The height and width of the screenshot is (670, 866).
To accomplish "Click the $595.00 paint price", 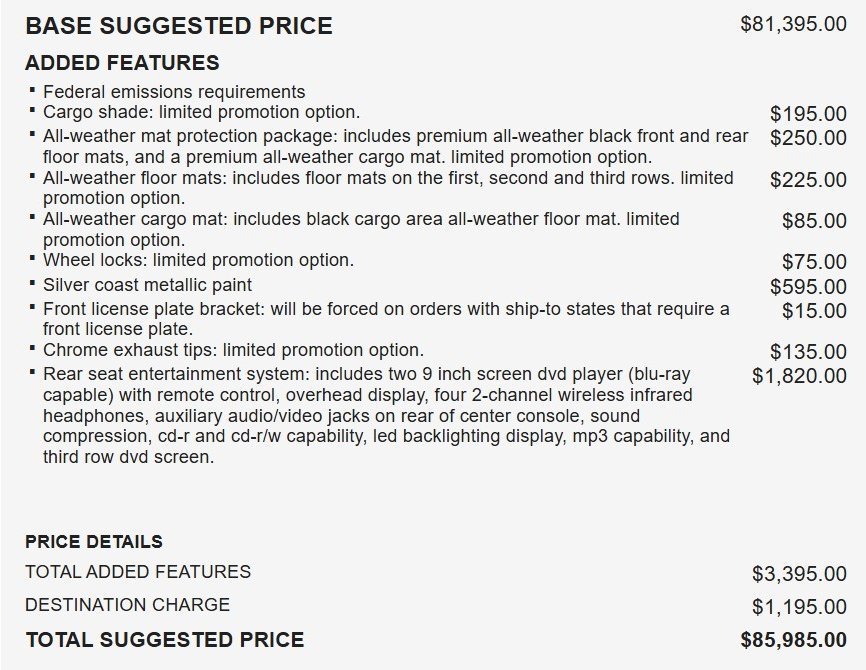I will tap(808, 287).
